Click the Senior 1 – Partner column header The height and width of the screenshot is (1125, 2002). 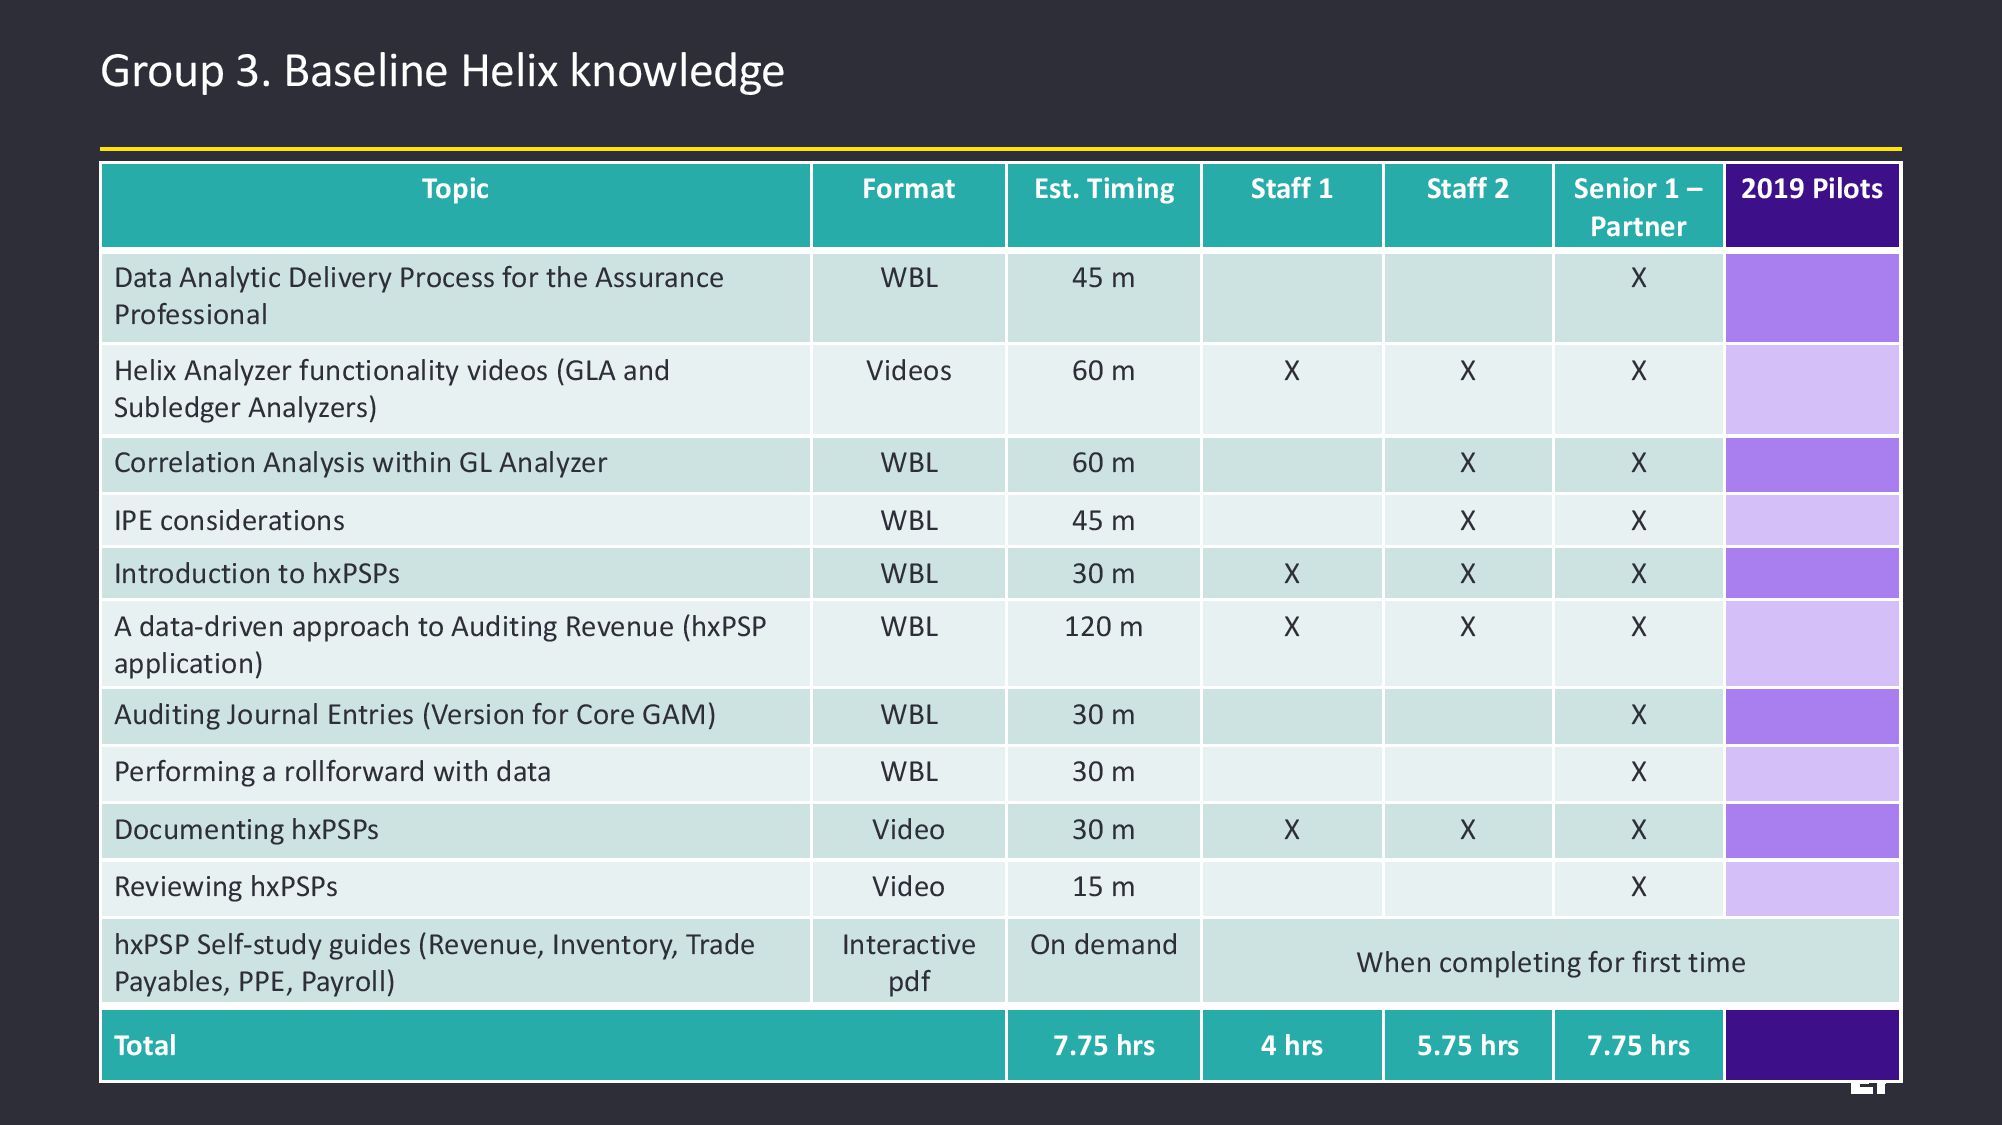[x=1637, y=207]
